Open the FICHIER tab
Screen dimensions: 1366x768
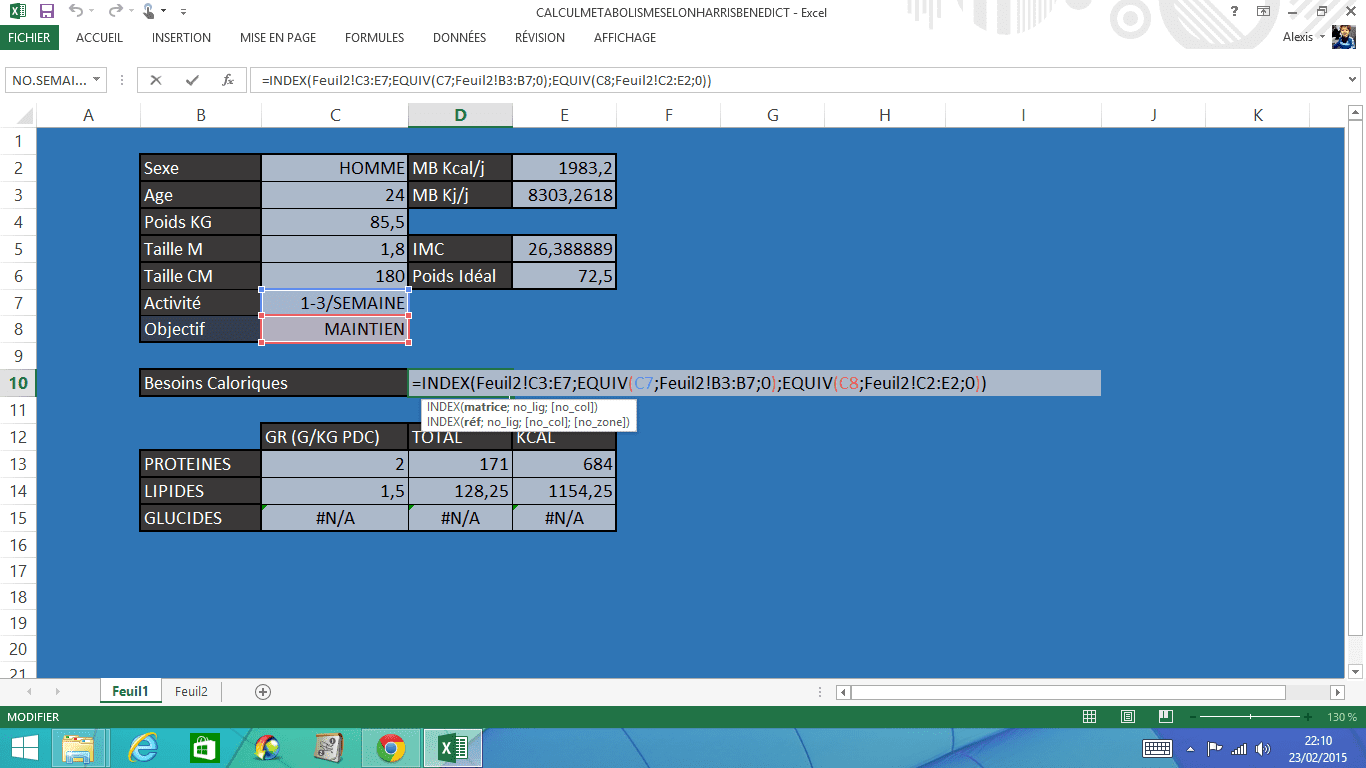click(x=29, y=37)
